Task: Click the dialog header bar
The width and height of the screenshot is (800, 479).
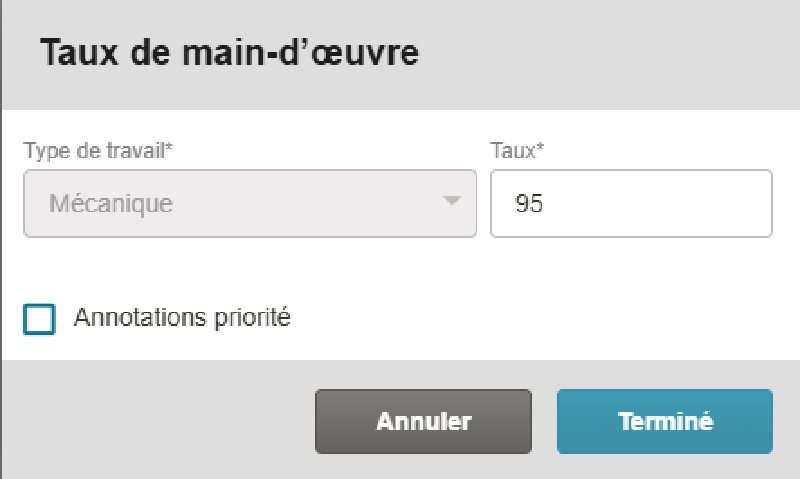Action: pos(600,53)
